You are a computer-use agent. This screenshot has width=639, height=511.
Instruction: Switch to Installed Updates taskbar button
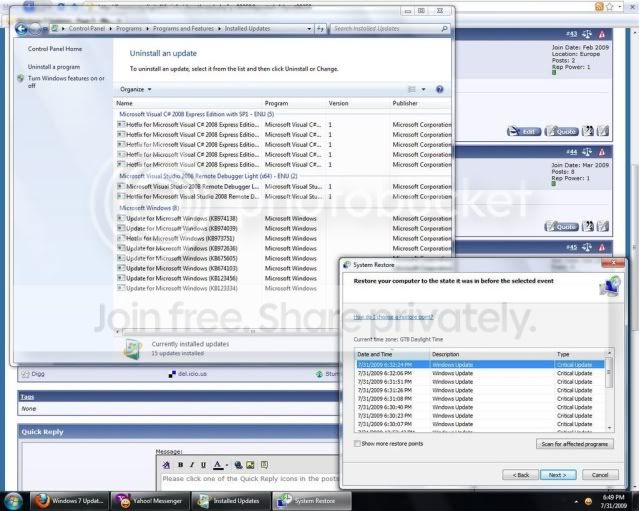[229, 501]
